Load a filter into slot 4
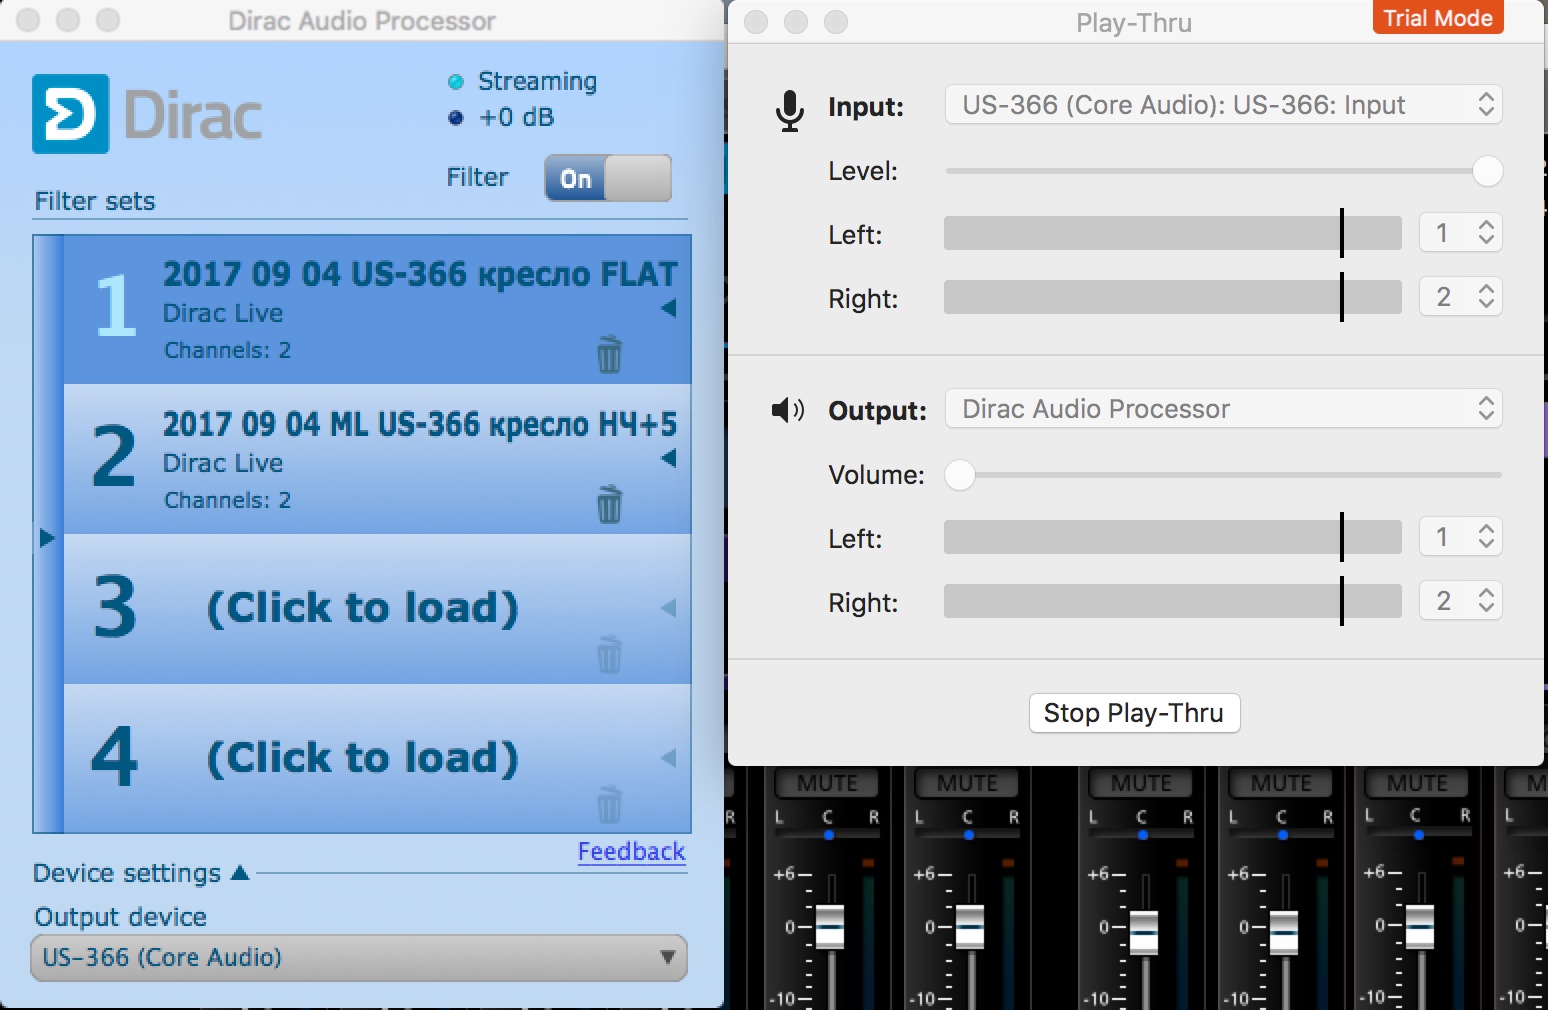 362,758
